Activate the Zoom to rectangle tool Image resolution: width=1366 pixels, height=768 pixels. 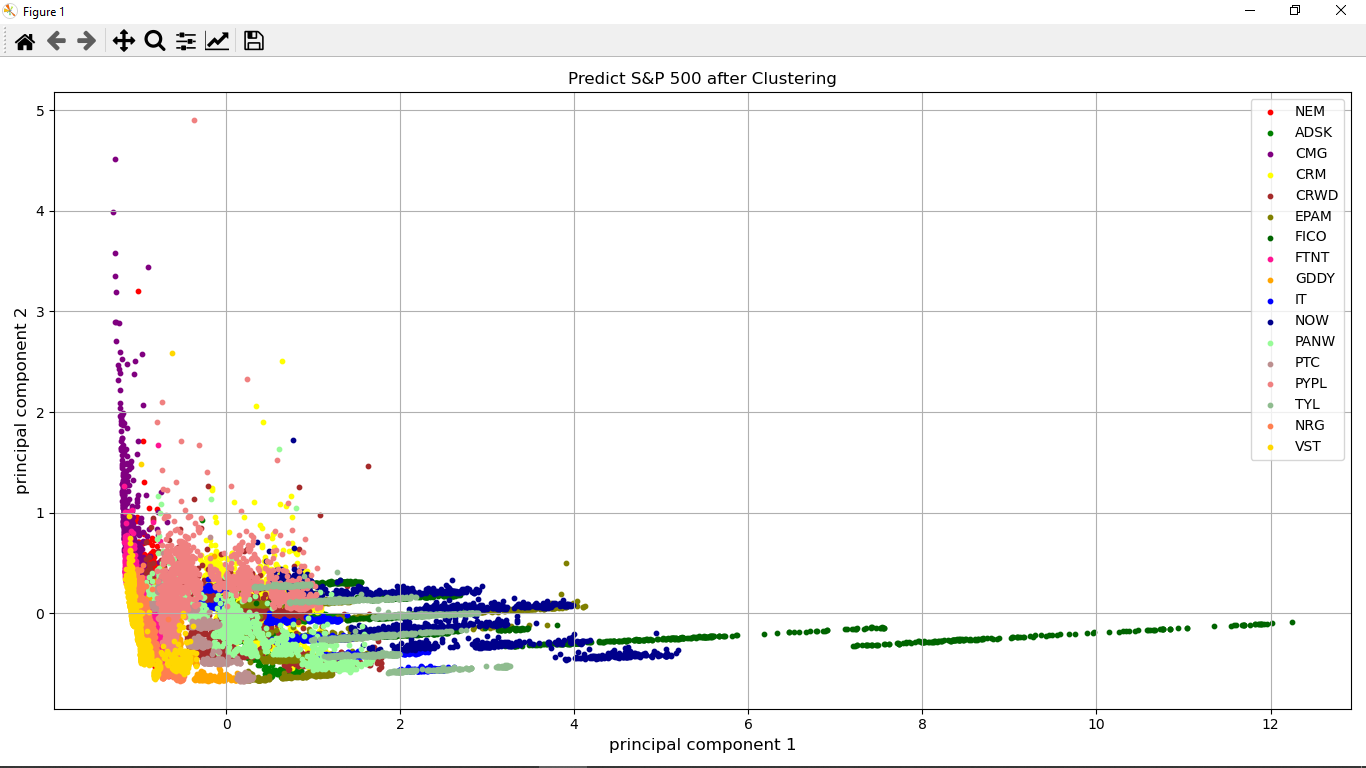155,41
